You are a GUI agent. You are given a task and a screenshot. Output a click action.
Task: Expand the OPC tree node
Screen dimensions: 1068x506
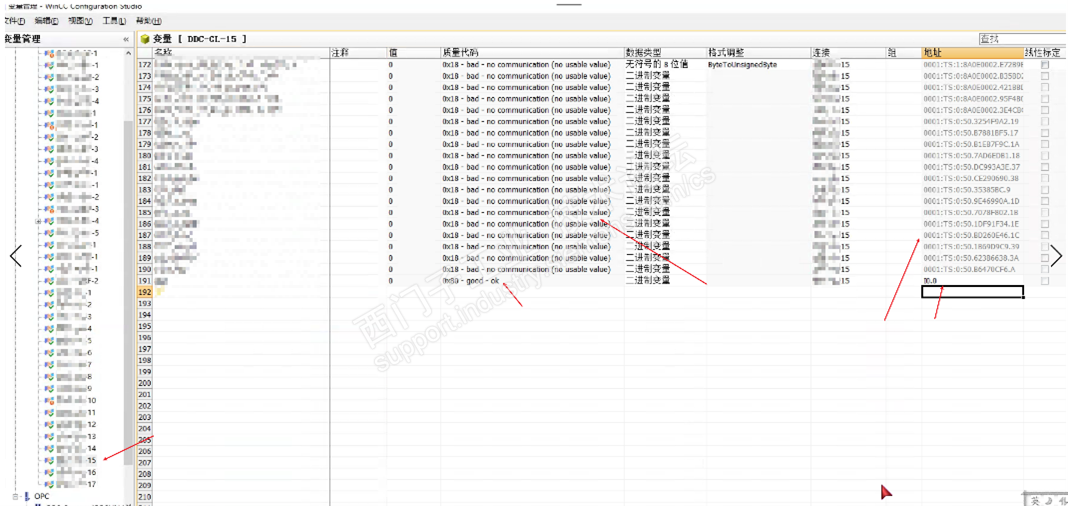tap(16, 496)
